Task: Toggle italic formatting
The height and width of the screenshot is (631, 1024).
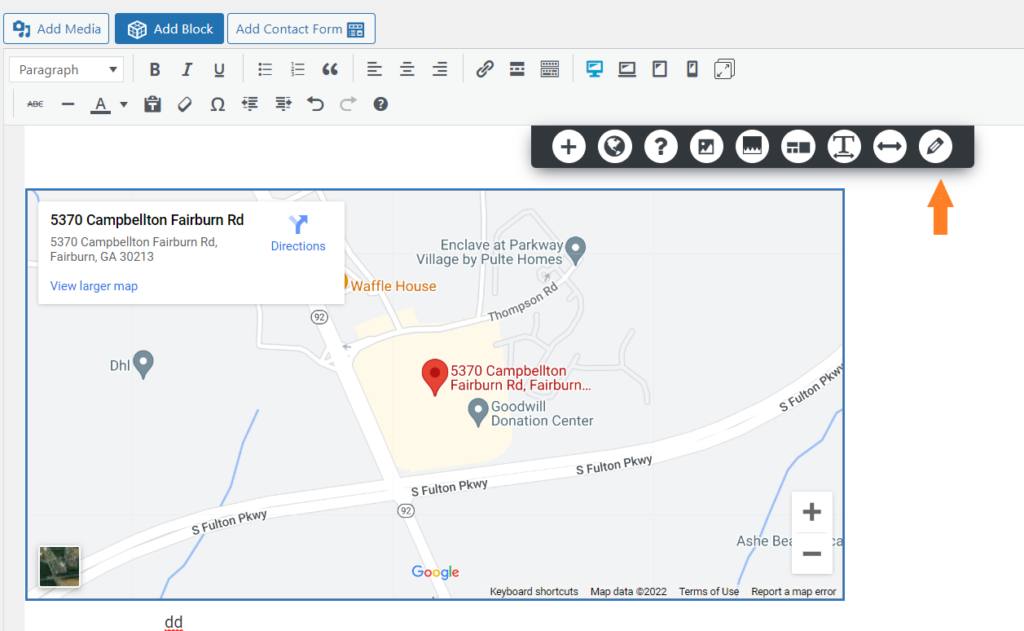Action: [187, 69]
